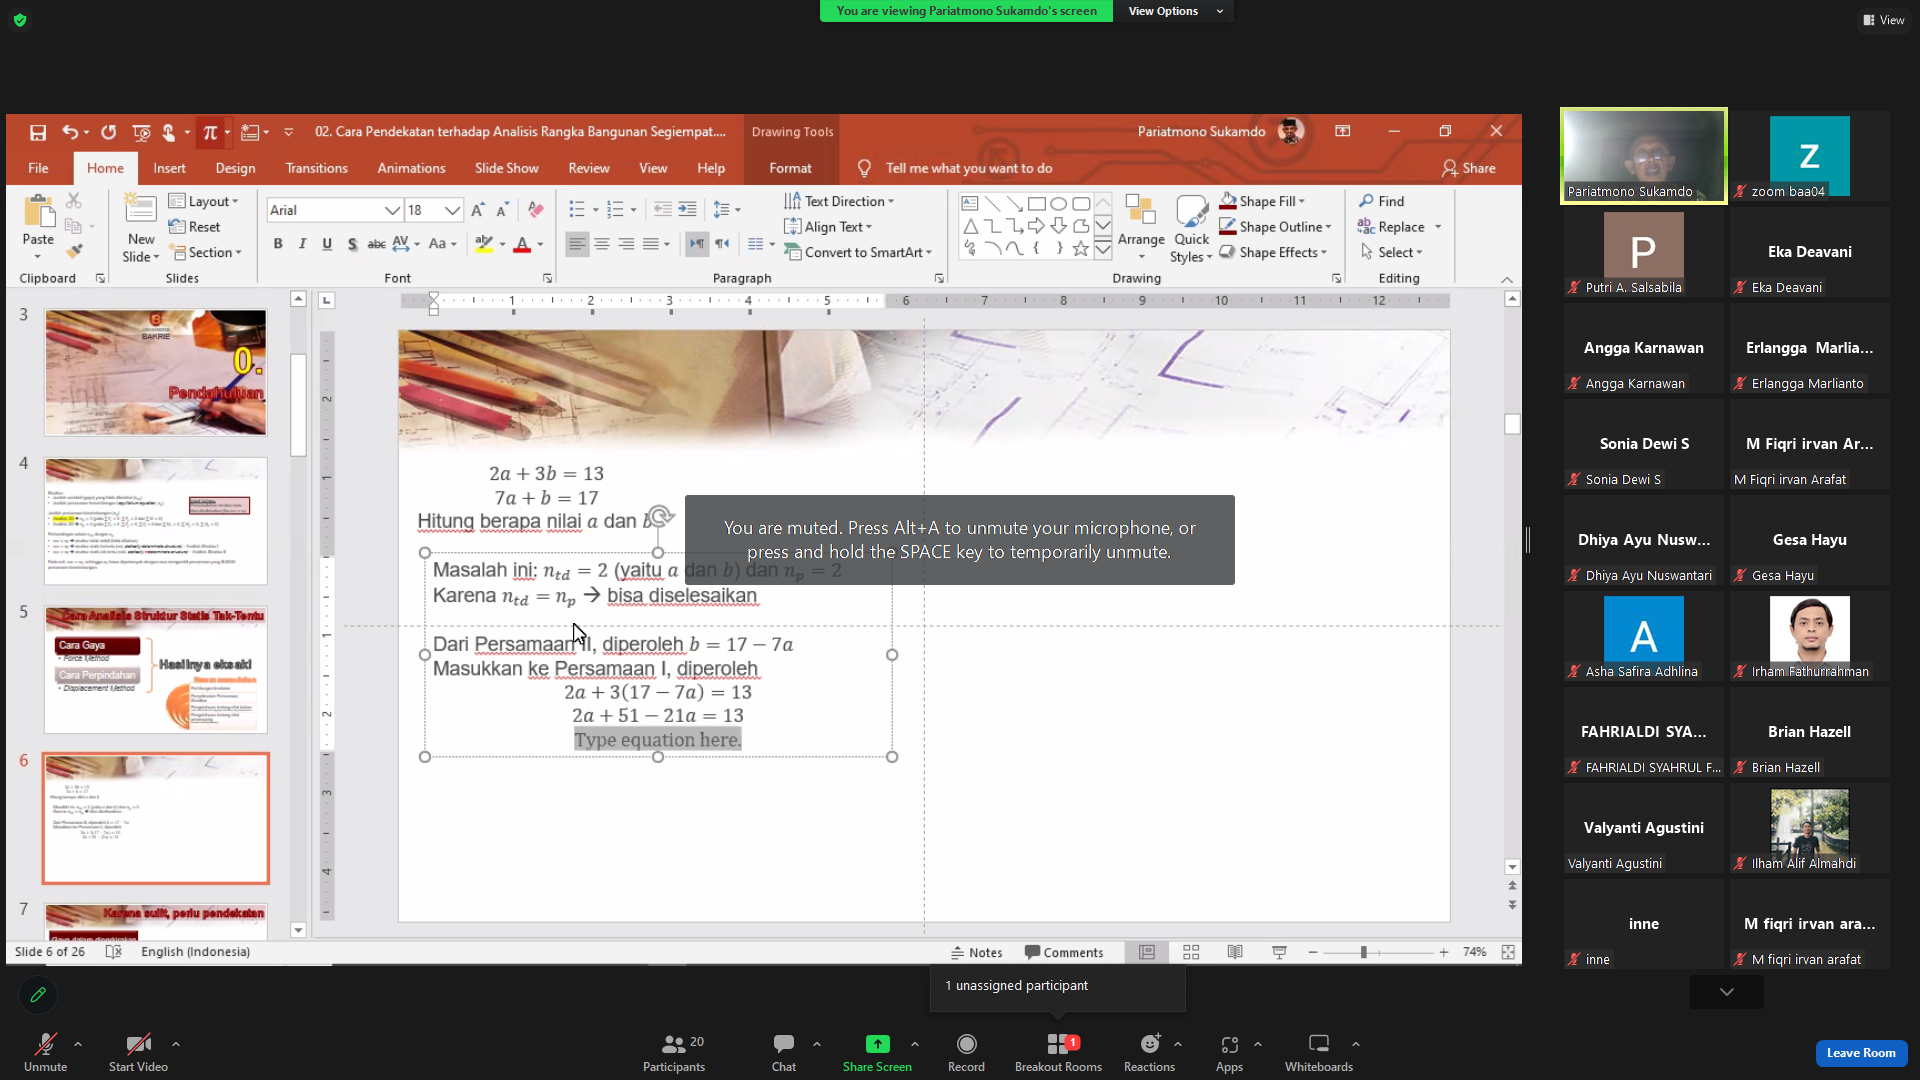This screenshot has width=1920, height=1080.
Task: Toggle Align Right paragraph alignment
Action: pos(626,244)
